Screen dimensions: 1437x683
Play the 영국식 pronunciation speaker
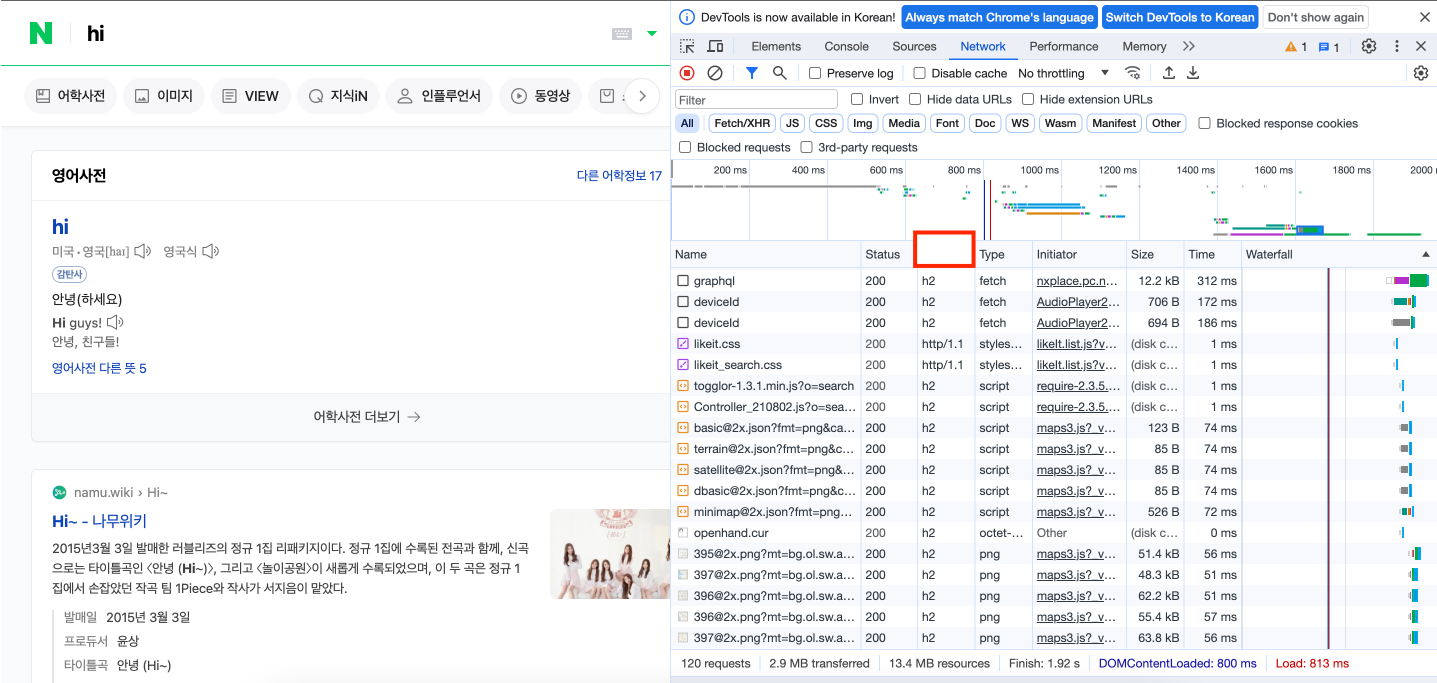click(x=210, y=251)
